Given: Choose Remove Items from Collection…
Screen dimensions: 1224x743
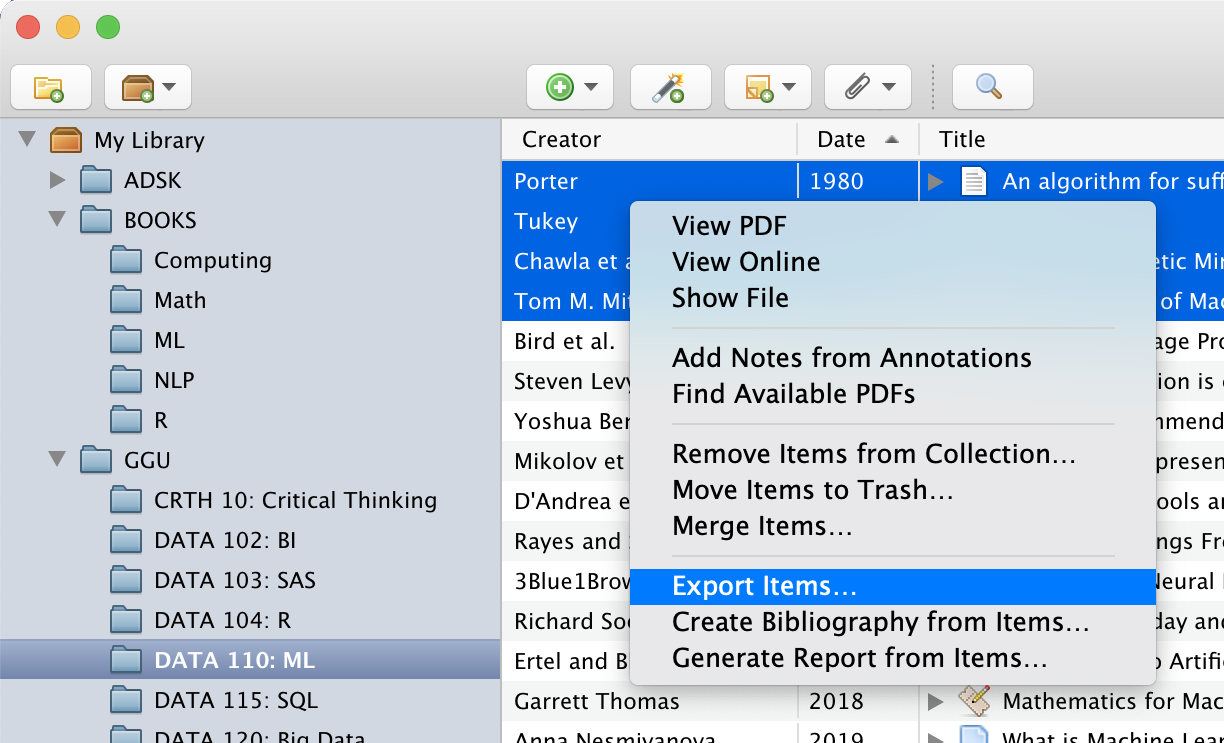Looking at the screenshot, I should pyautogui.click(x=892, y=454).
